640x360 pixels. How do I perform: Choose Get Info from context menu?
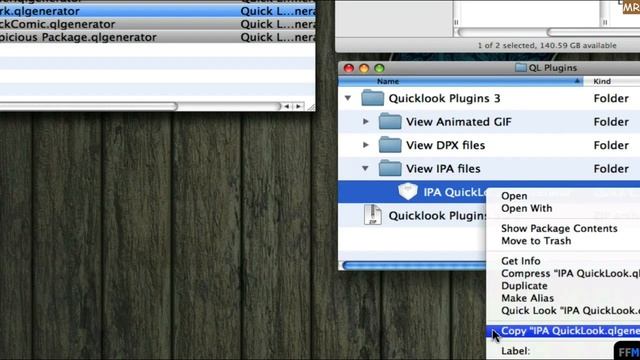520,261
